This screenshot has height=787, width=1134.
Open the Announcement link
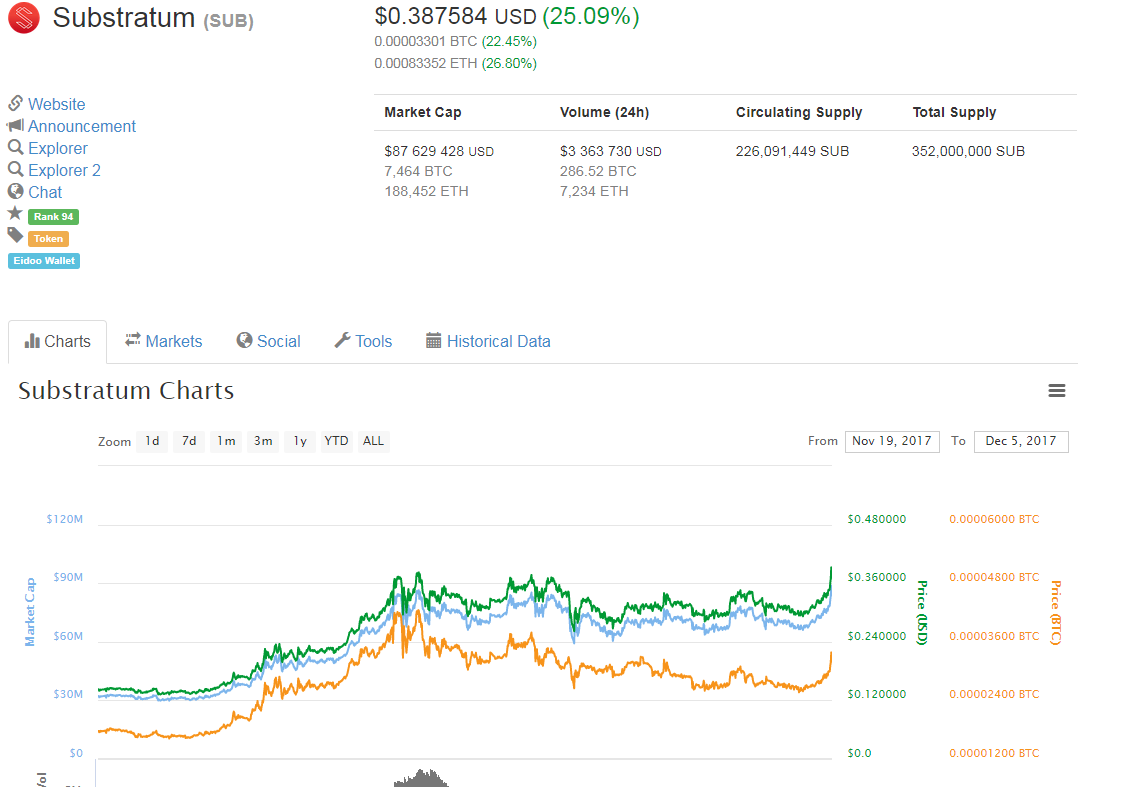82,126
